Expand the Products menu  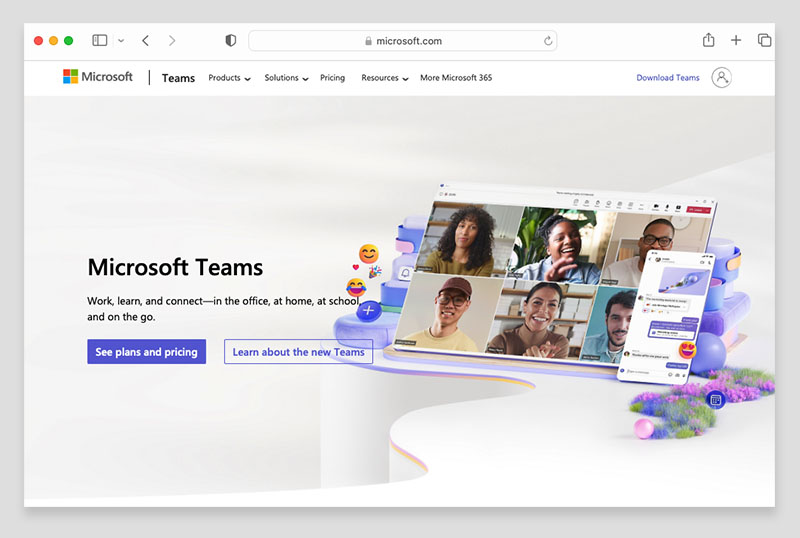coord(229,78)
